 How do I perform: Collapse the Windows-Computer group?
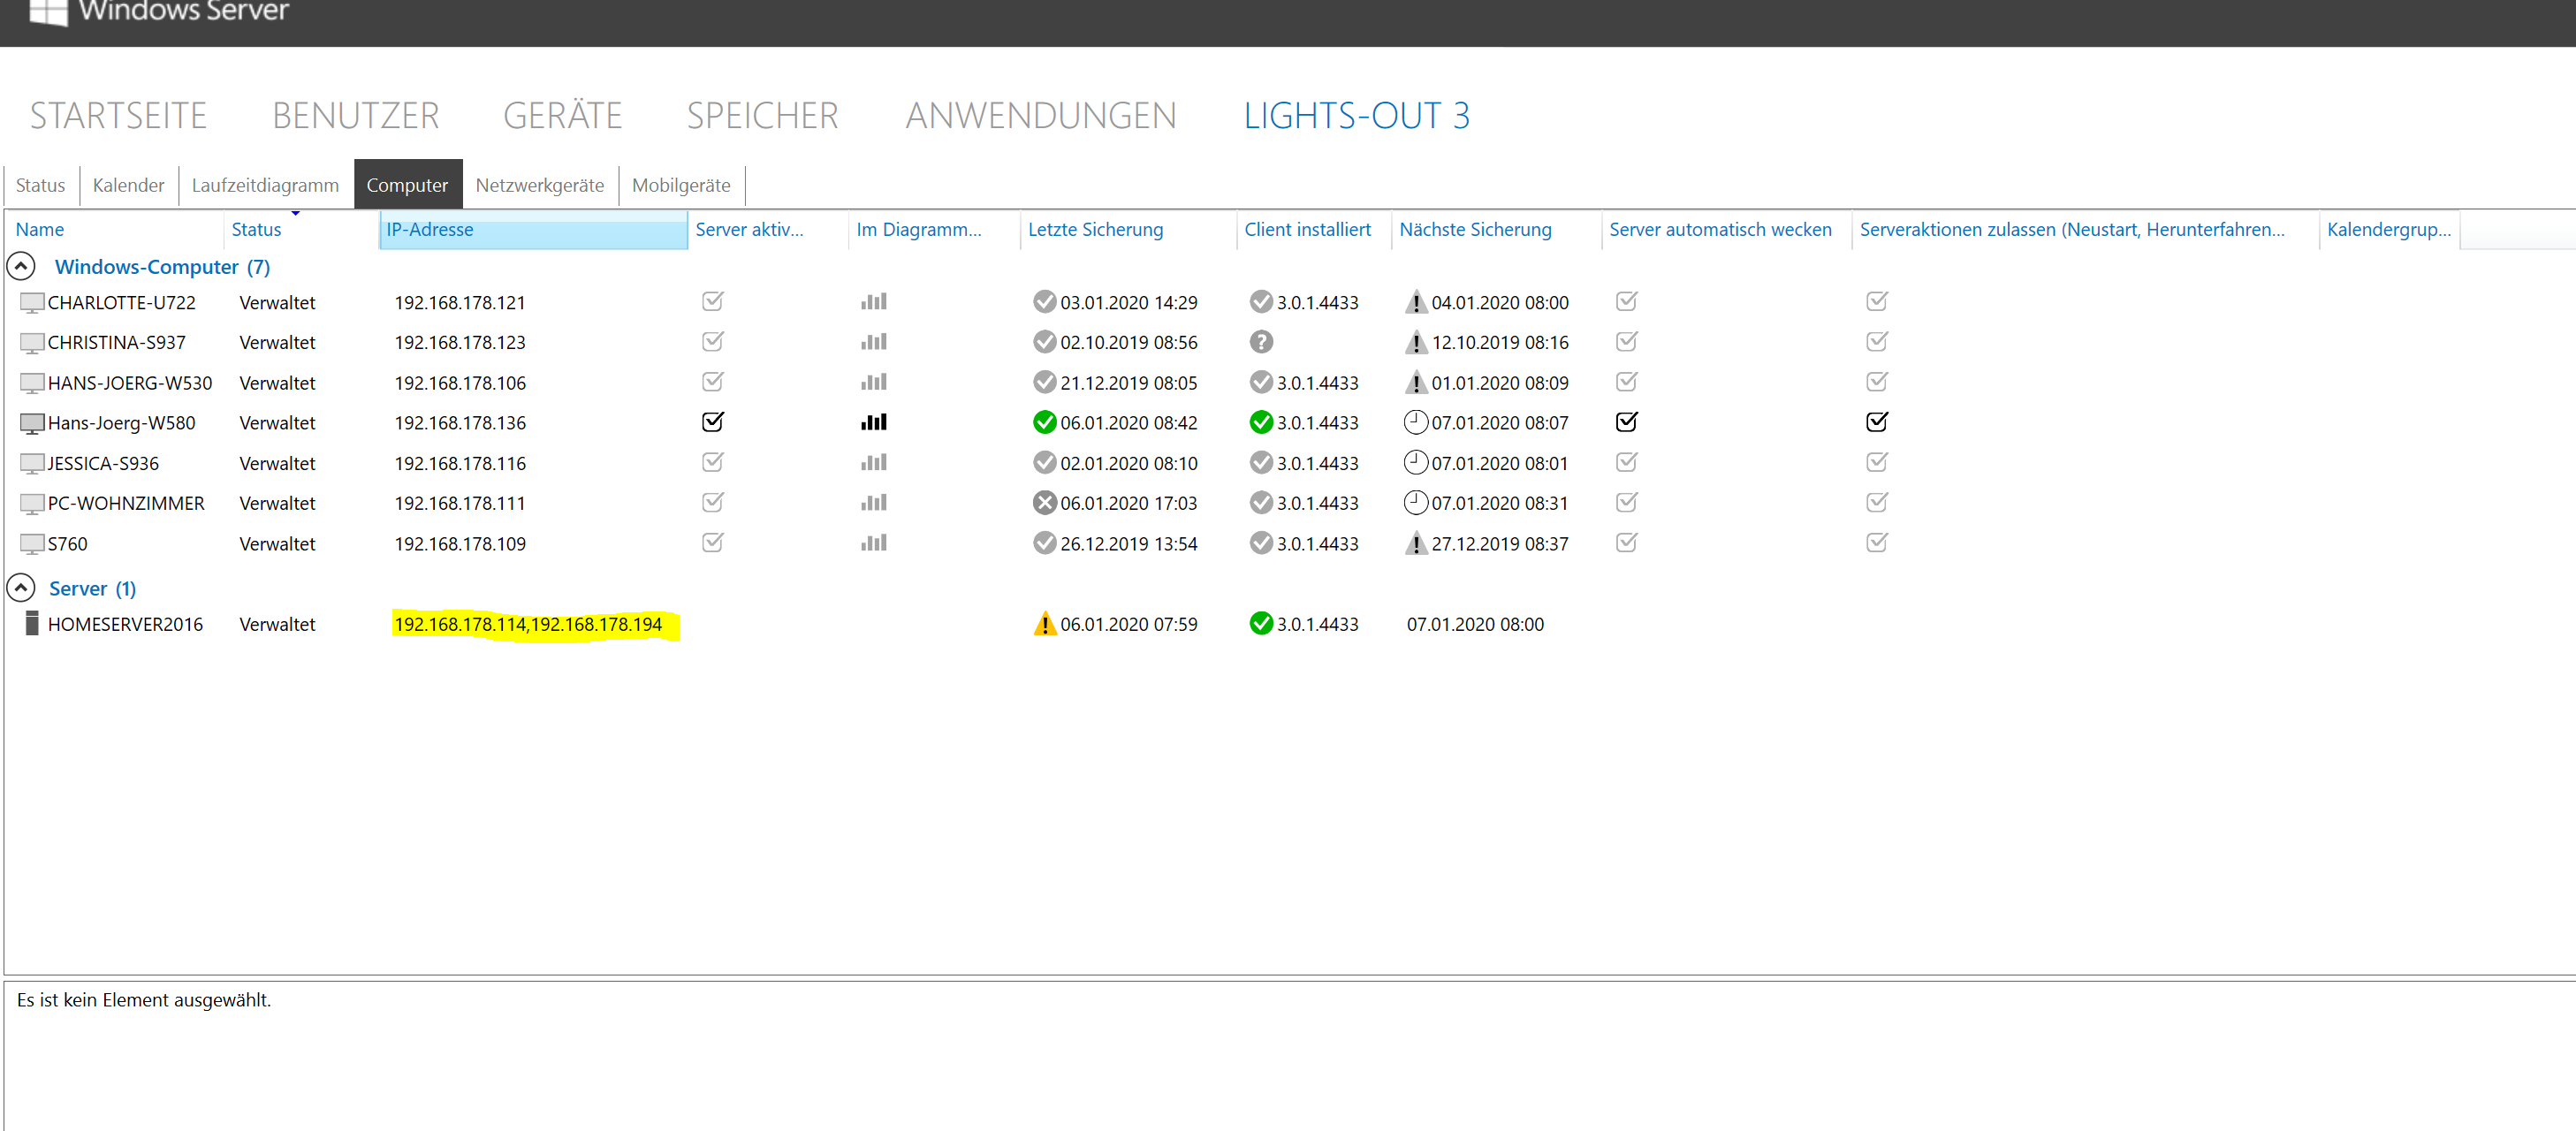pos(21,266)
